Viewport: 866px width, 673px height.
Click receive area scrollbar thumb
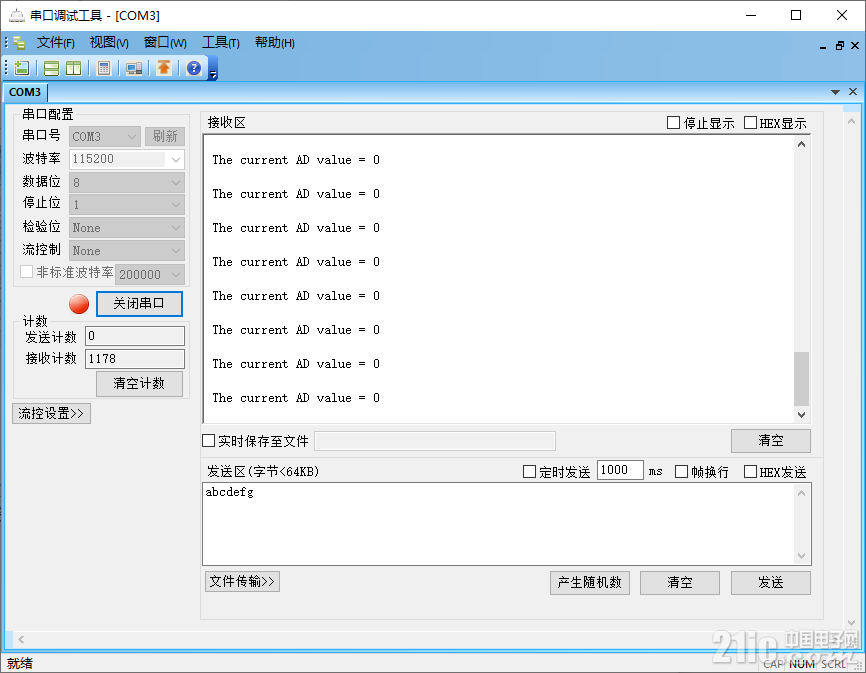pyautogui.click(x=801, y=379)
